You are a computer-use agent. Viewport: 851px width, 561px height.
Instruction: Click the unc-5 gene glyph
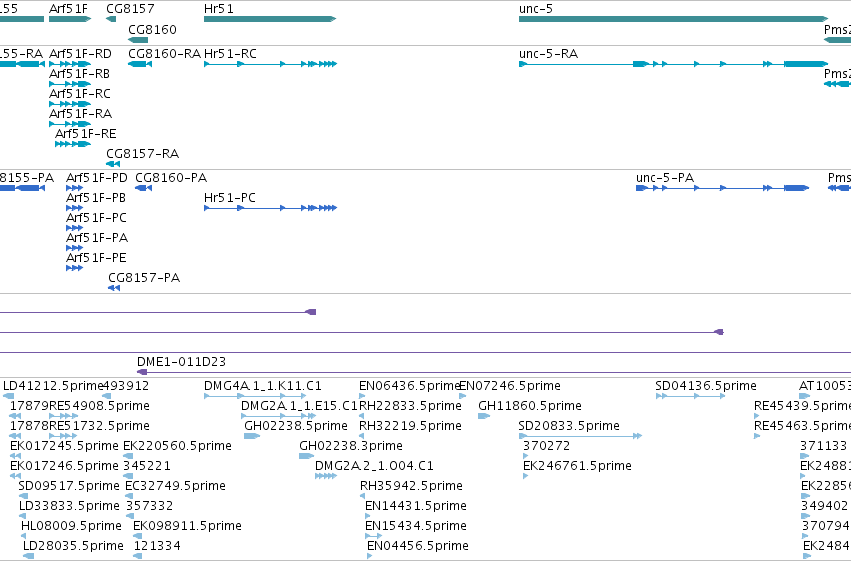(674, 19)
